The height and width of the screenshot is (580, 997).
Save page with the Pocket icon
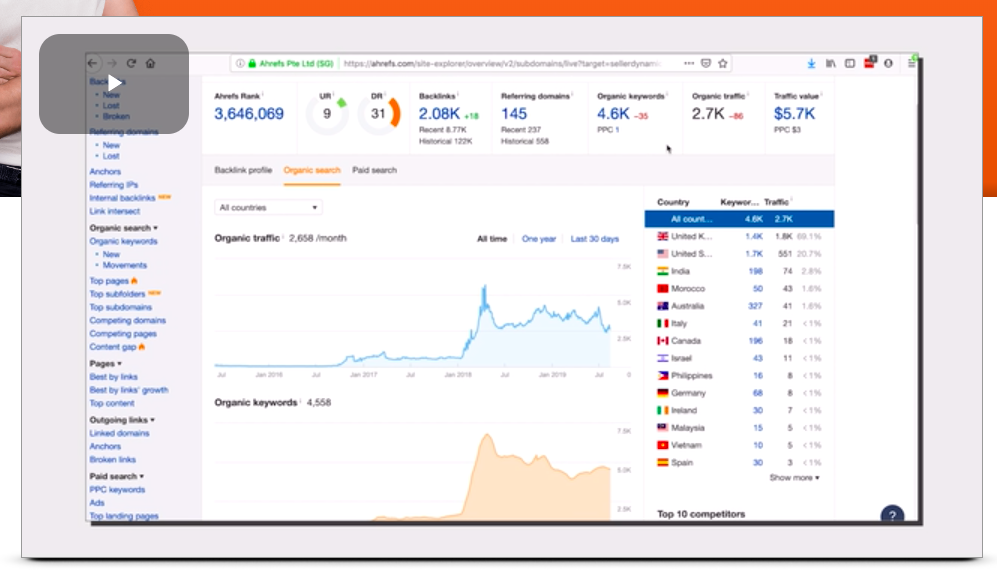[x=706, y=64]
